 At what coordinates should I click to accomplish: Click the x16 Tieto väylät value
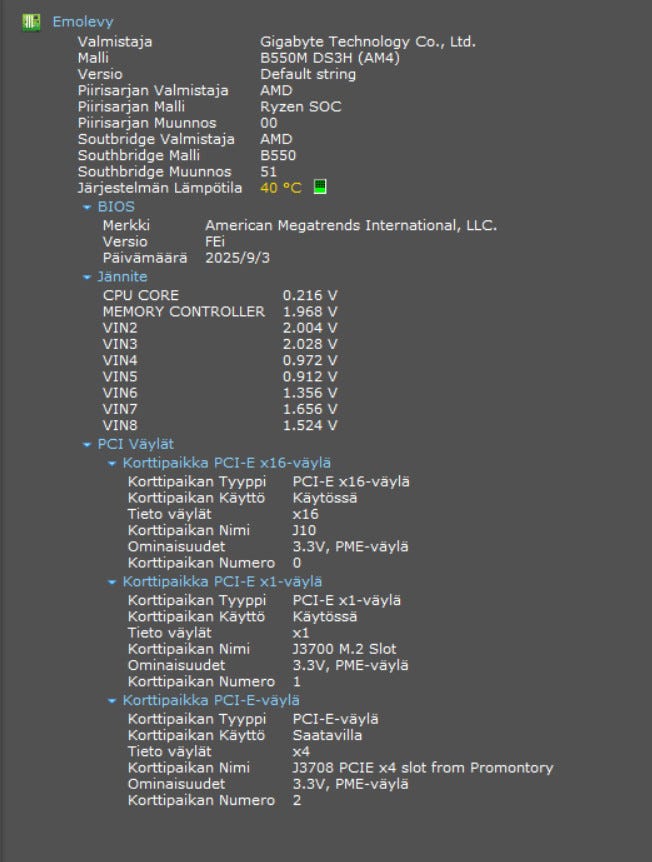(305, 514)
